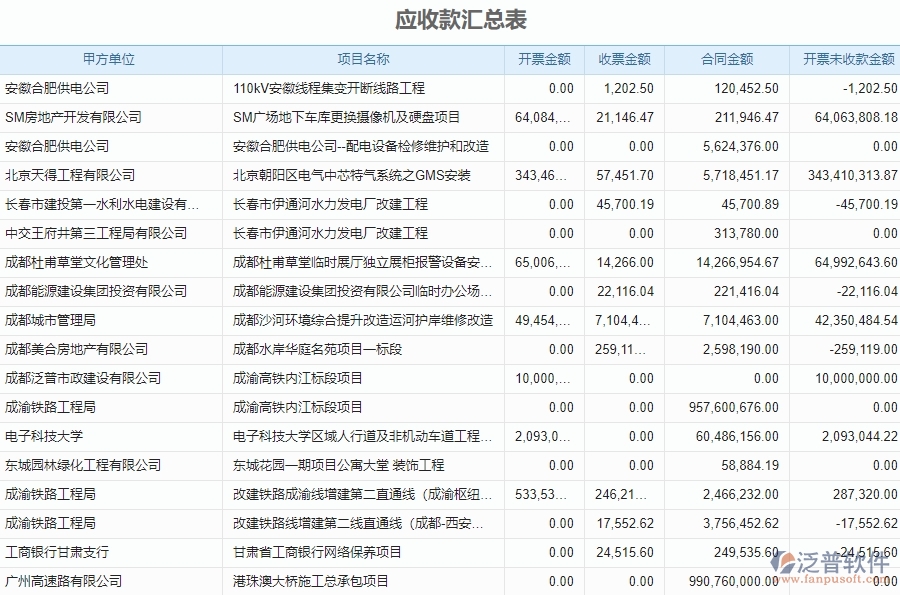The width and height of the screenshot is (900, 595).
Task: Sort by the 开票未收款金额 column header
Action: 847,59
